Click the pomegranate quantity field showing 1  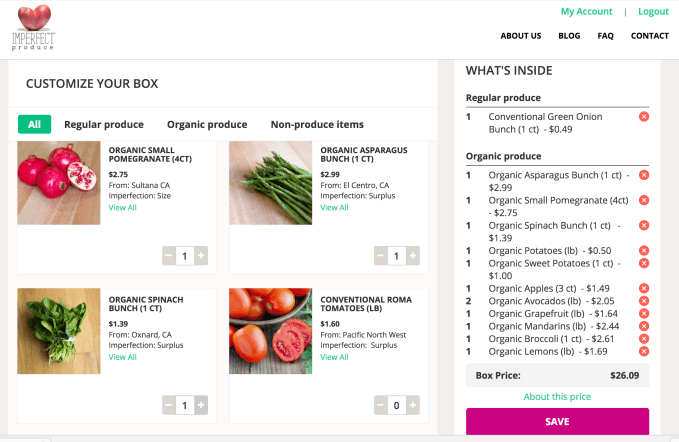[185, 256]
